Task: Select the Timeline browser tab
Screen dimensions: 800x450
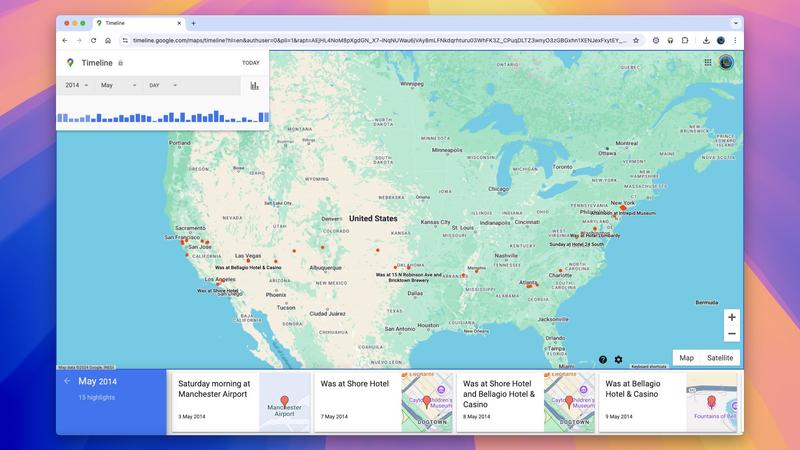Action: point(139,23)
